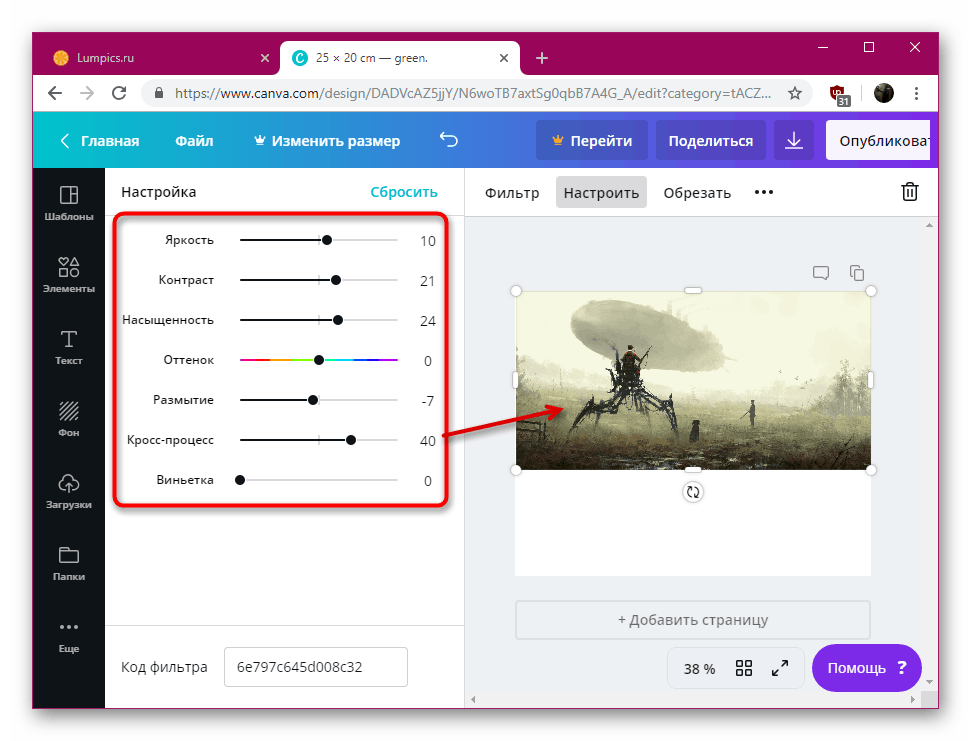Open the Шаблоны templates panel
Viewport: 971px width, 741px height.
[x=69, y=203]
